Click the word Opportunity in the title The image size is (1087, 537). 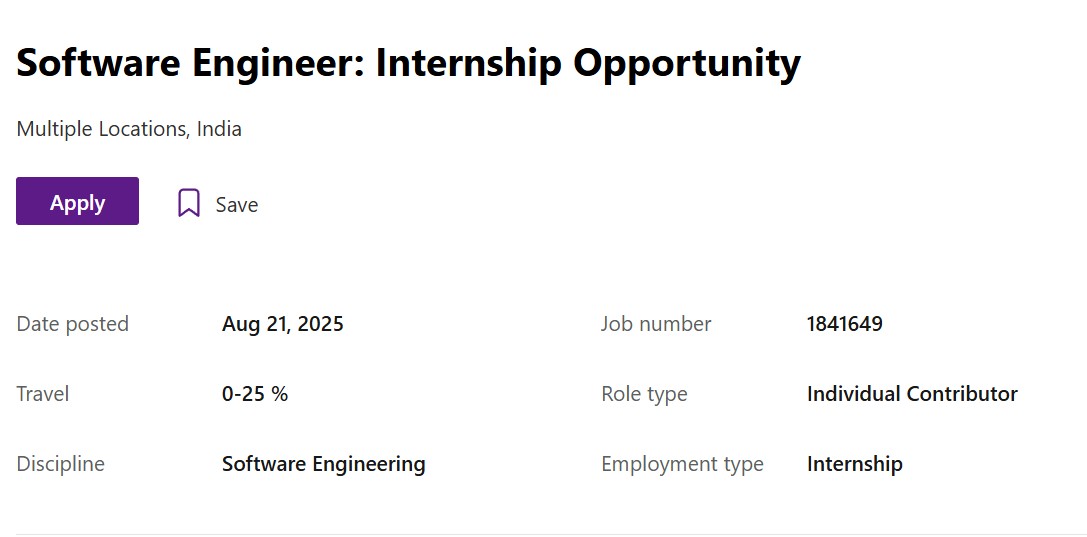tap(687, 63)
